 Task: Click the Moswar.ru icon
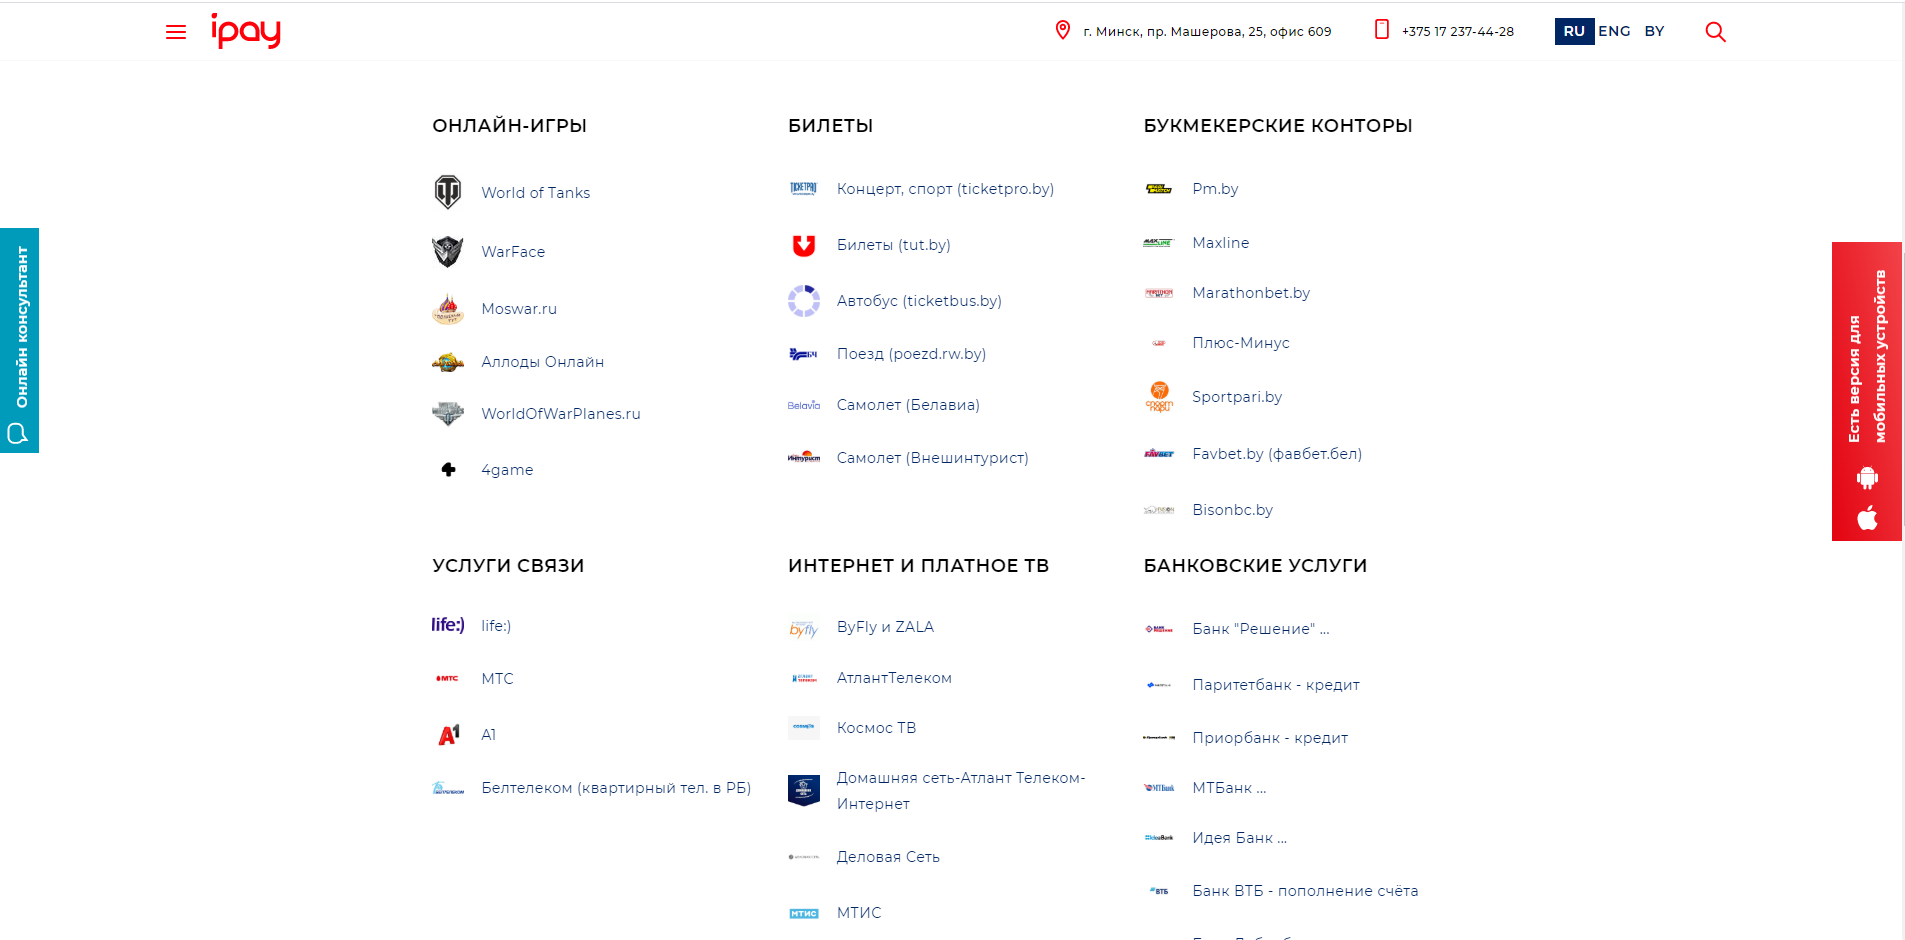click(x=448, y=309)
